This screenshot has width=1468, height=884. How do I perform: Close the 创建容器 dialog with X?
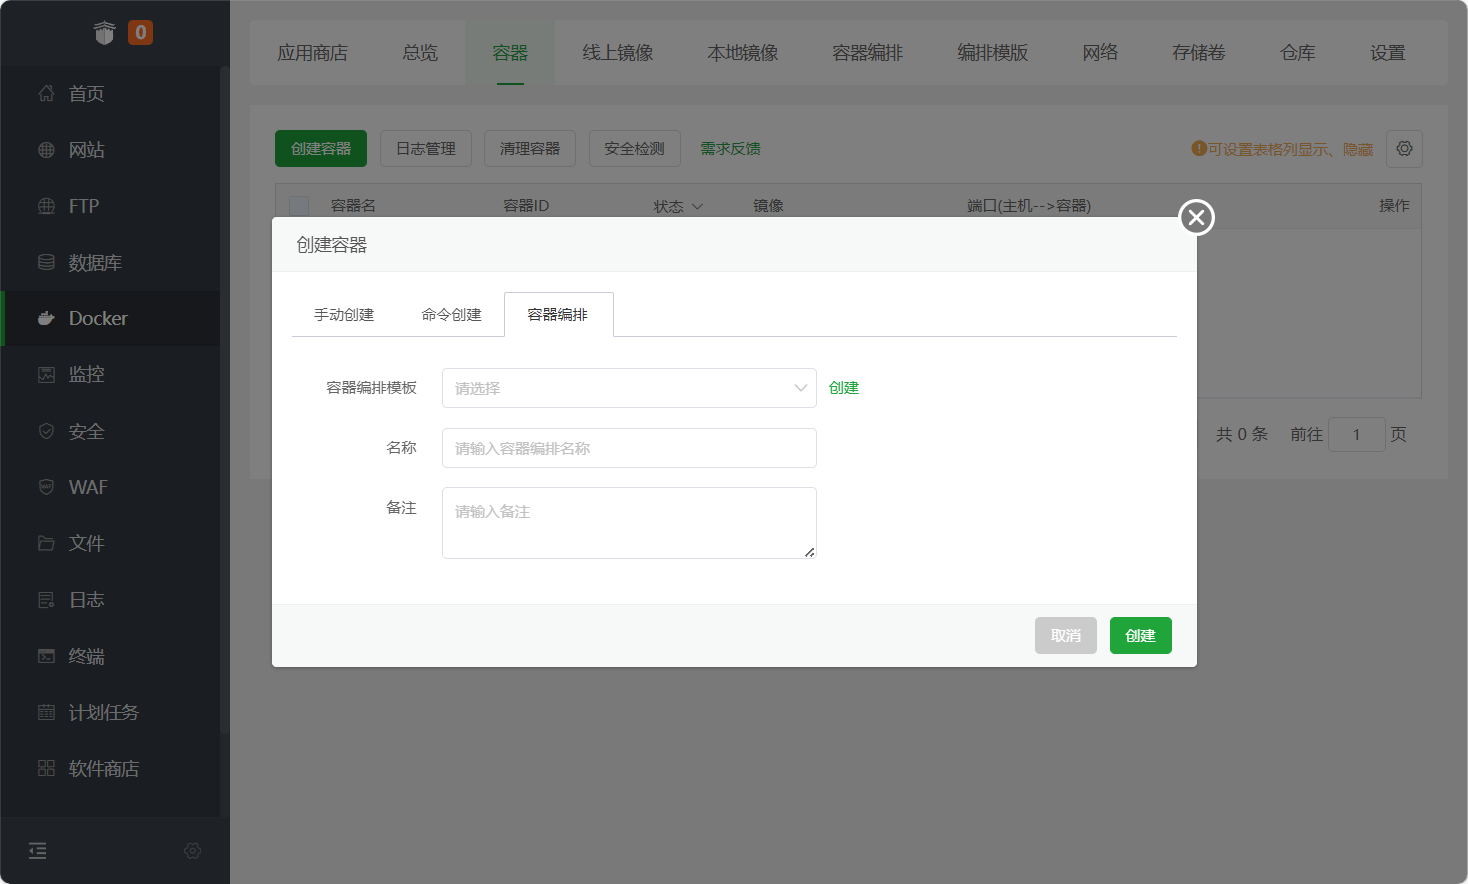[x=1196, y=217]
